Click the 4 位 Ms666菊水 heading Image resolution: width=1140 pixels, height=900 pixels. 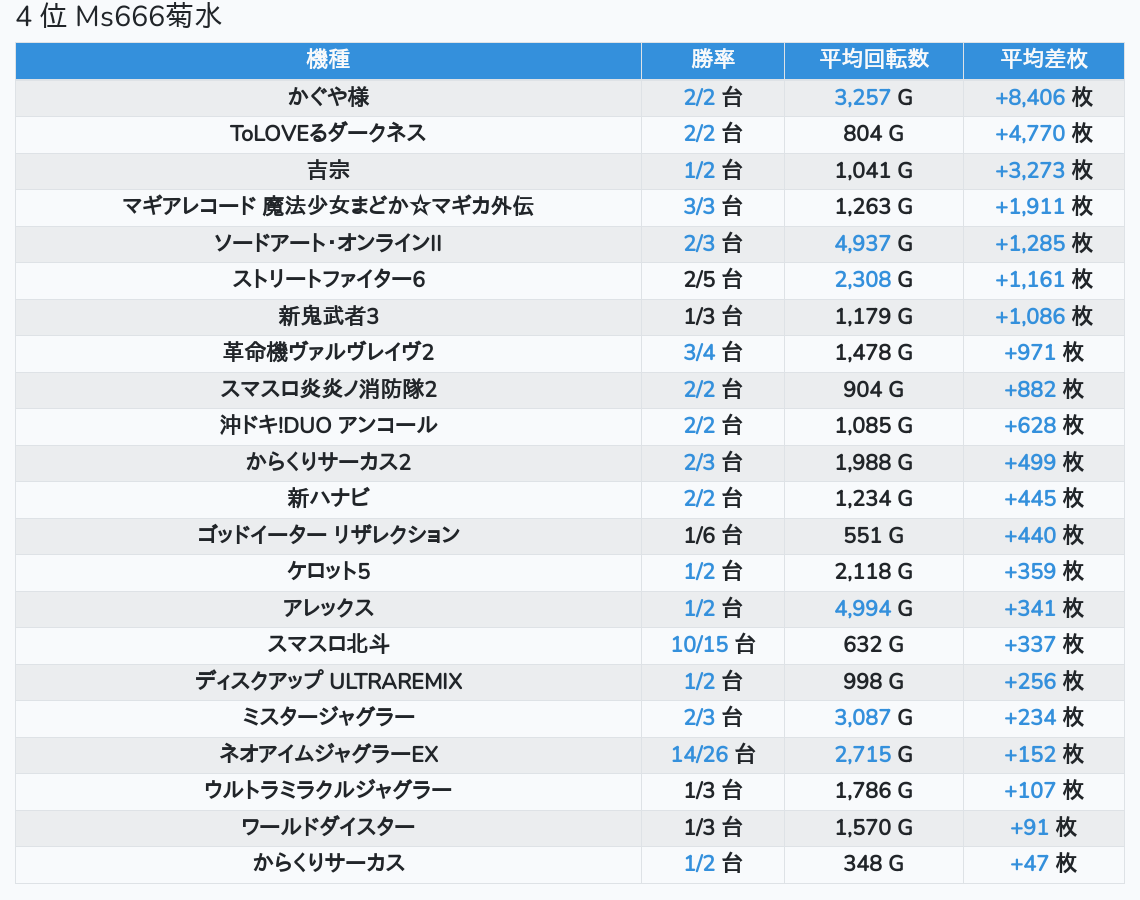pyautogui.click(x=119, y=16)
